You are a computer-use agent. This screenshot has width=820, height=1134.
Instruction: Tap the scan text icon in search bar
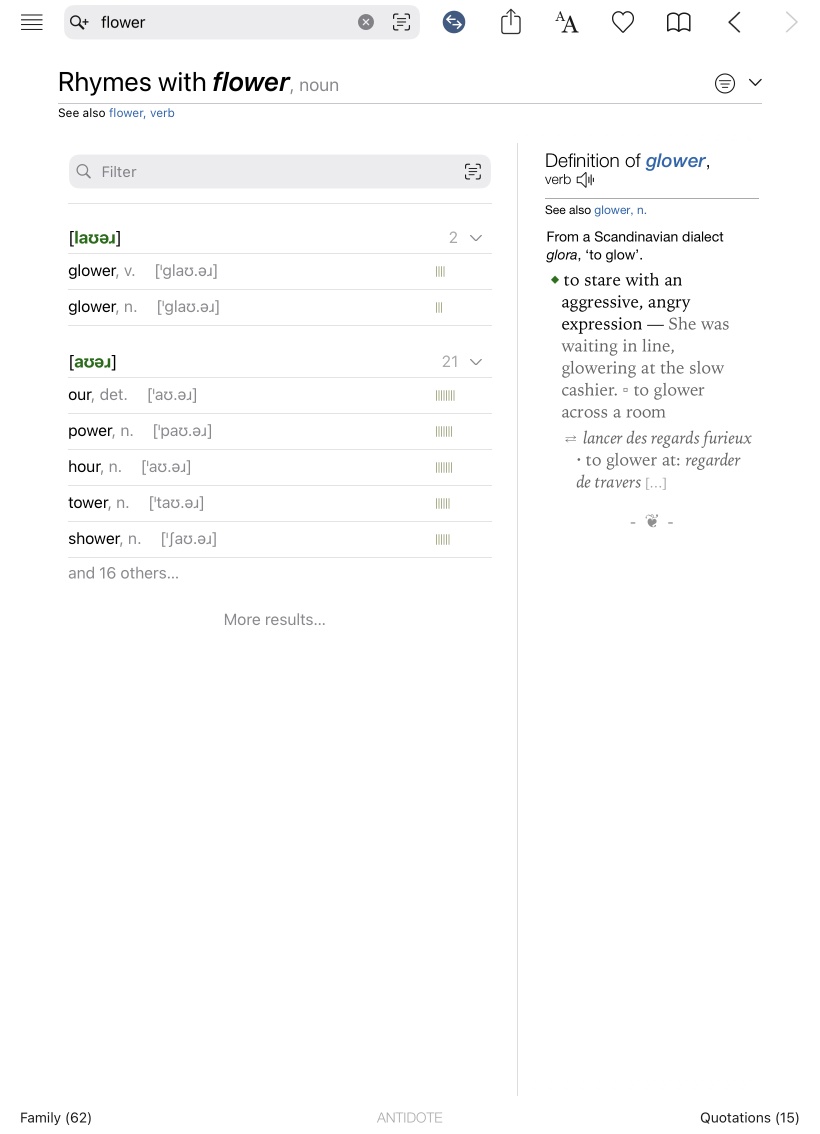pyautogui.click(x=401, y=22)
